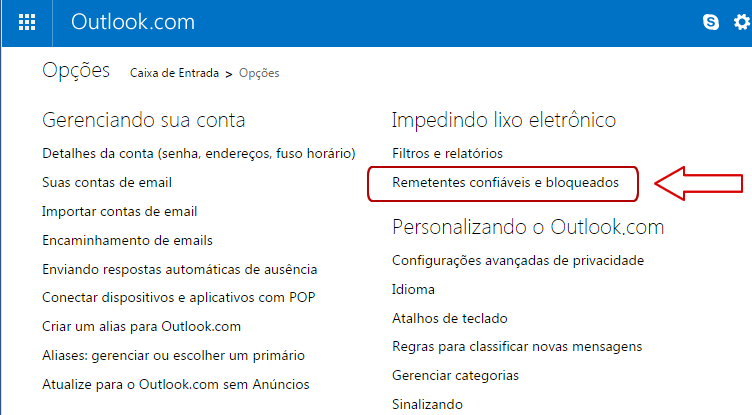Screen dimensions: 752x415
Task: Click the Skype icon in header
Action: 711,22
